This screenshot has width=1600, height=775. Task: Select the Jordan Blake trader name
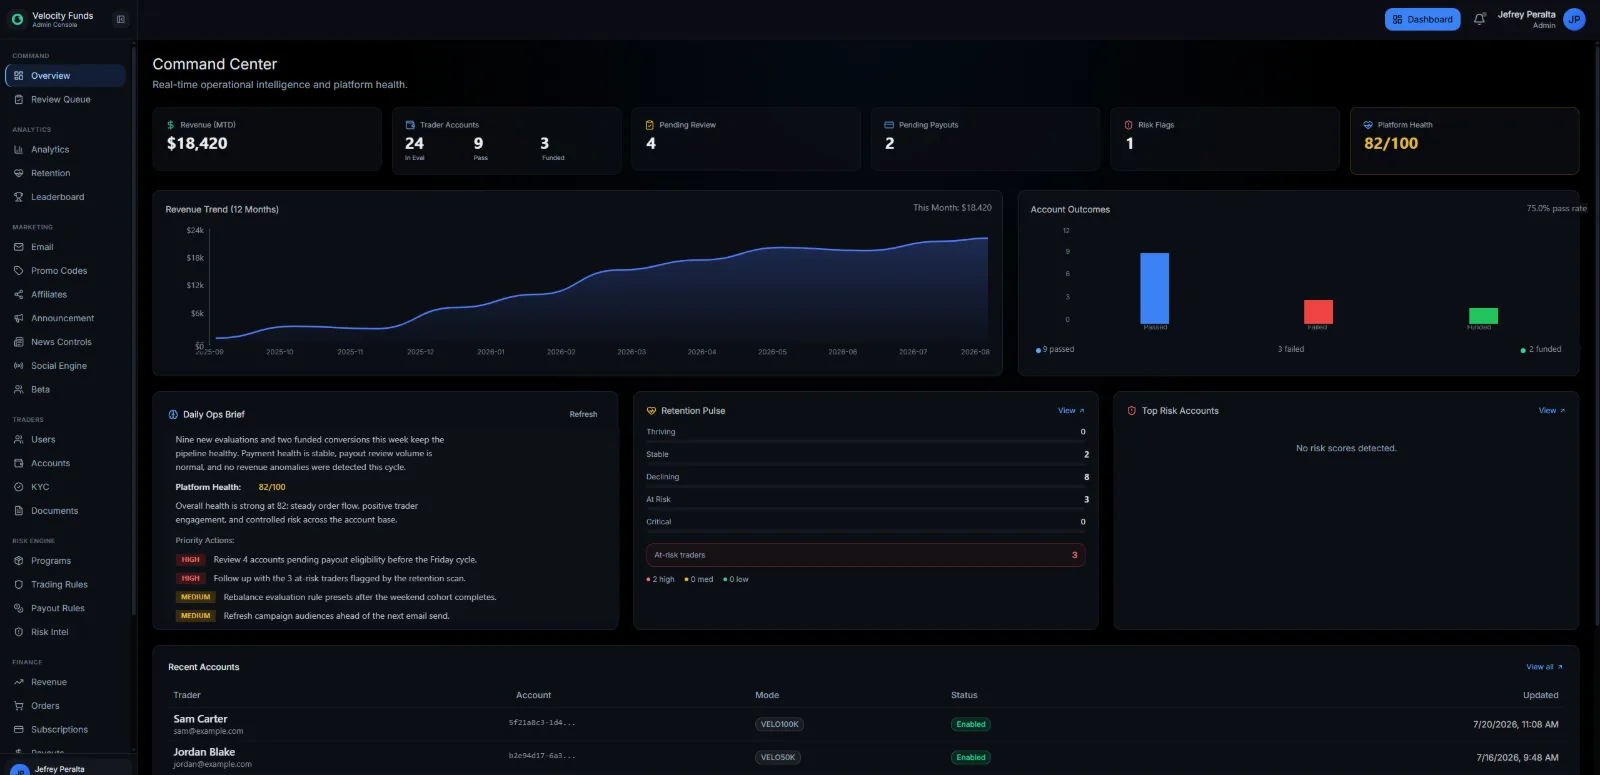tap(204, 752)
